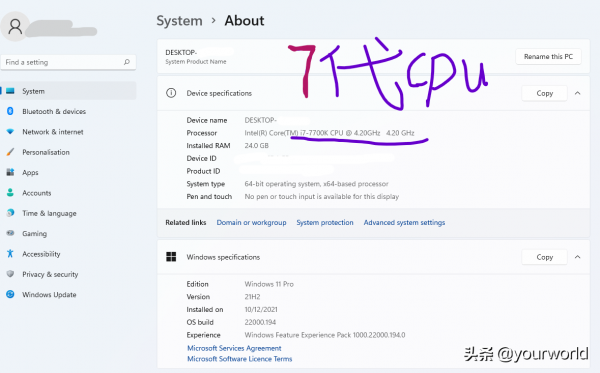The image size is (600, 373).
Task: Open System protection link
Action: 325,222
